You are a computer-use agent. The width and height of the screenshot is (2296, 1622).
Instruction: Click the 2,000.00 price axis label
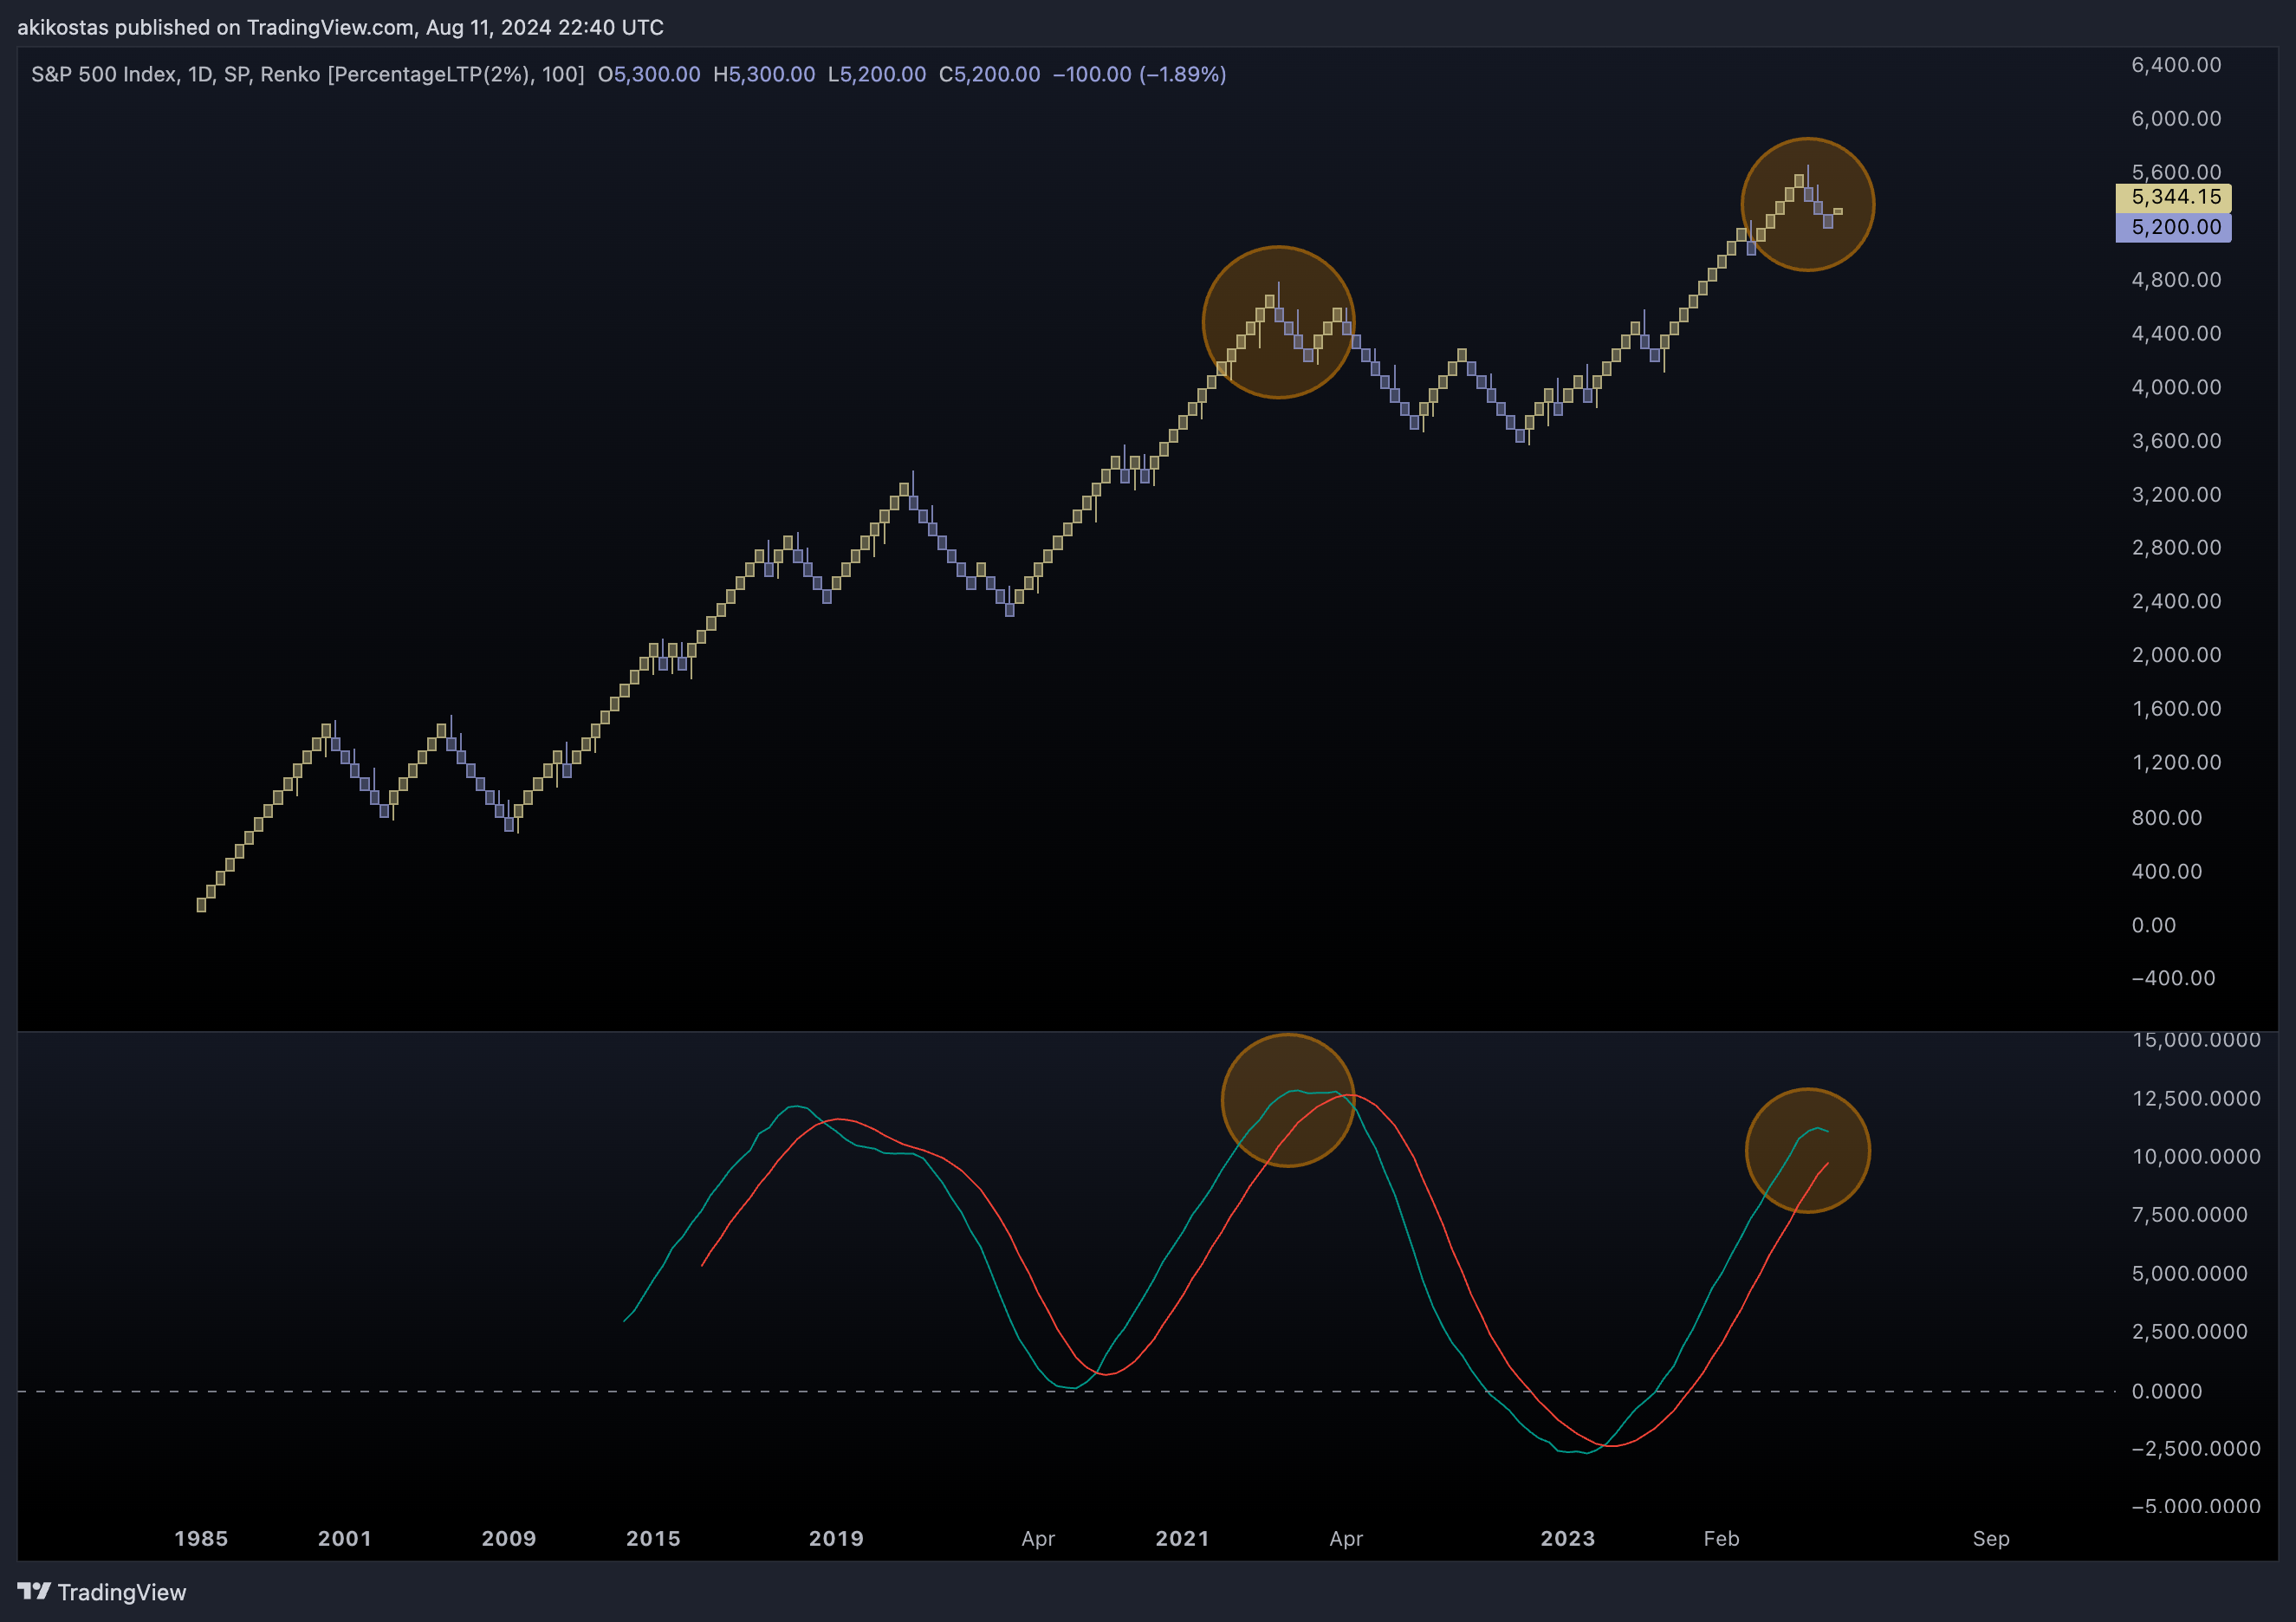[x=2176, y=656]
